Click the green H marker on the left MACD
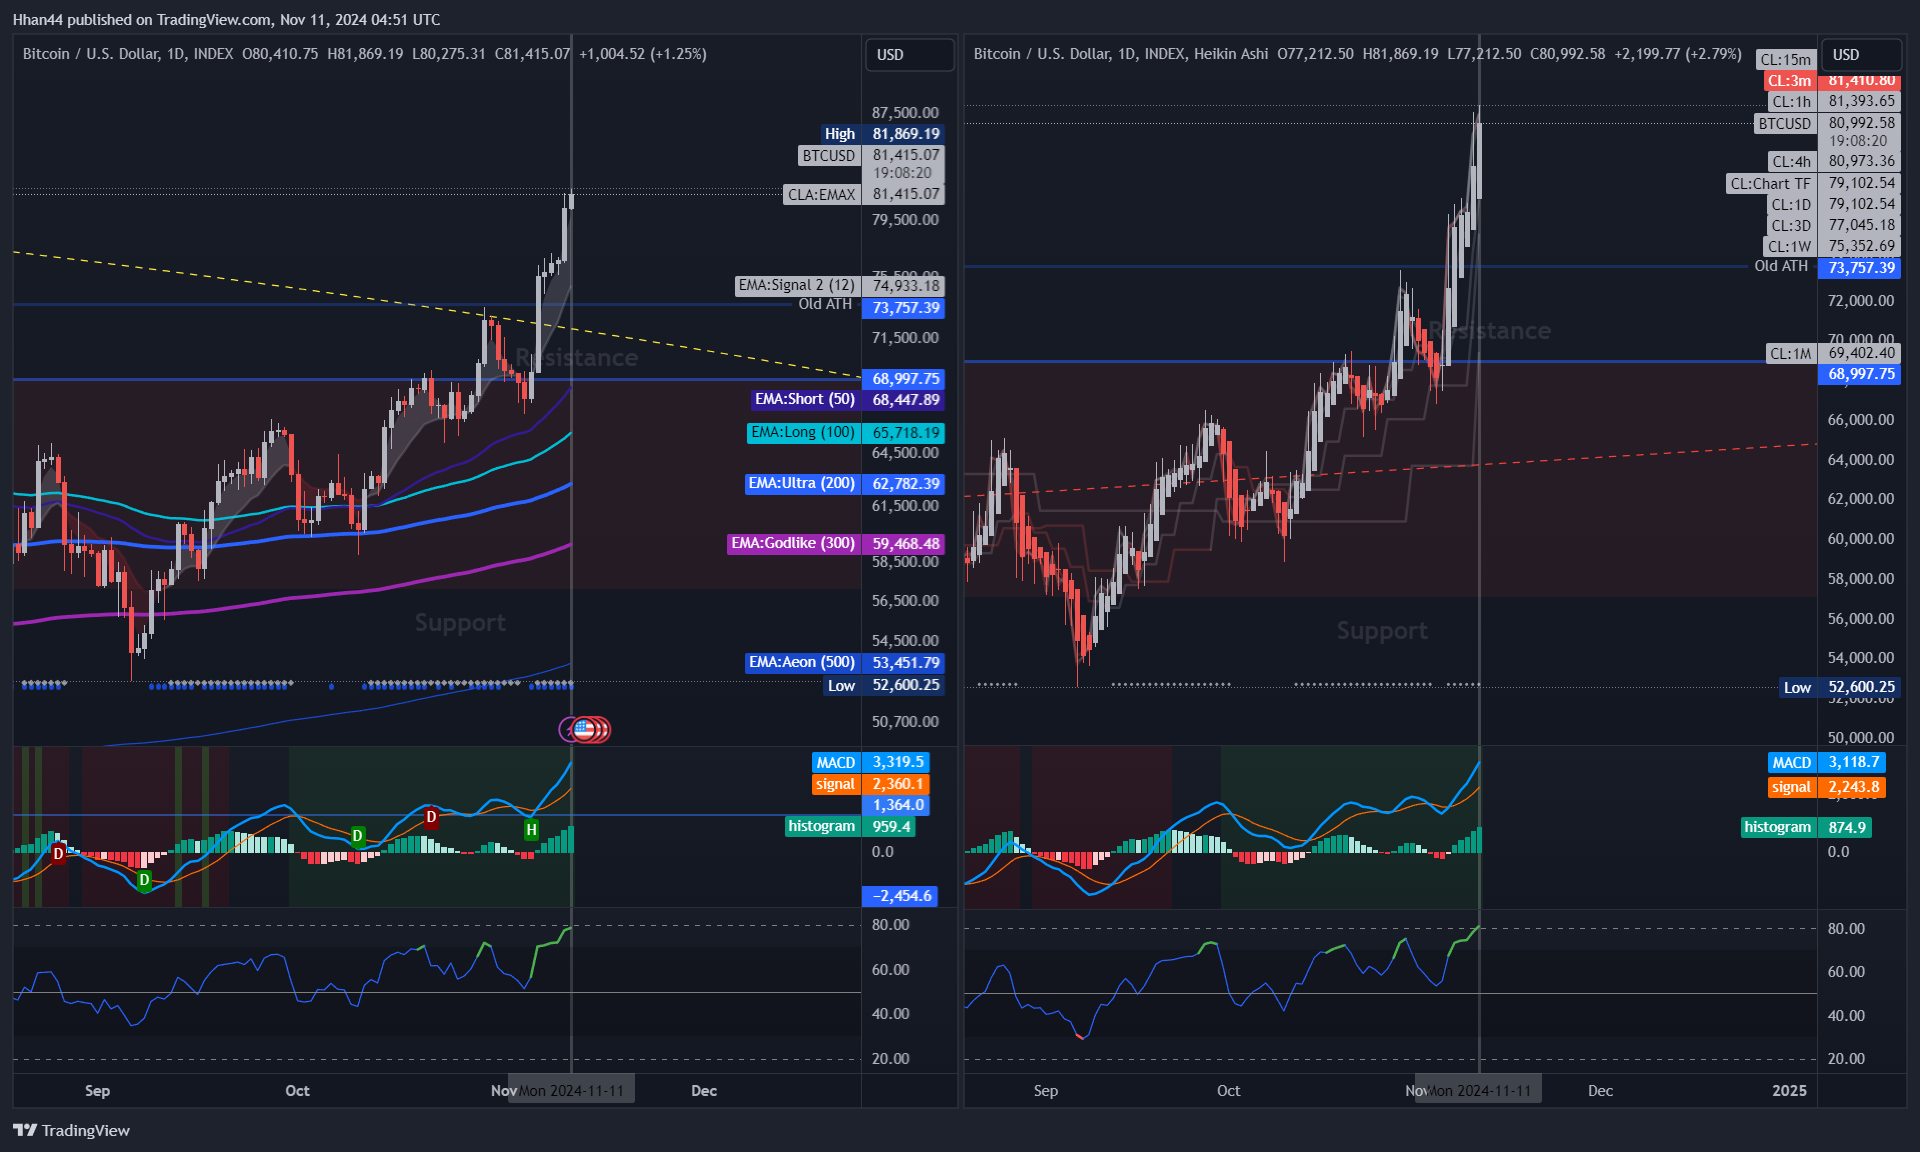The image size is (1920, 1152). [x=531, y=829]
